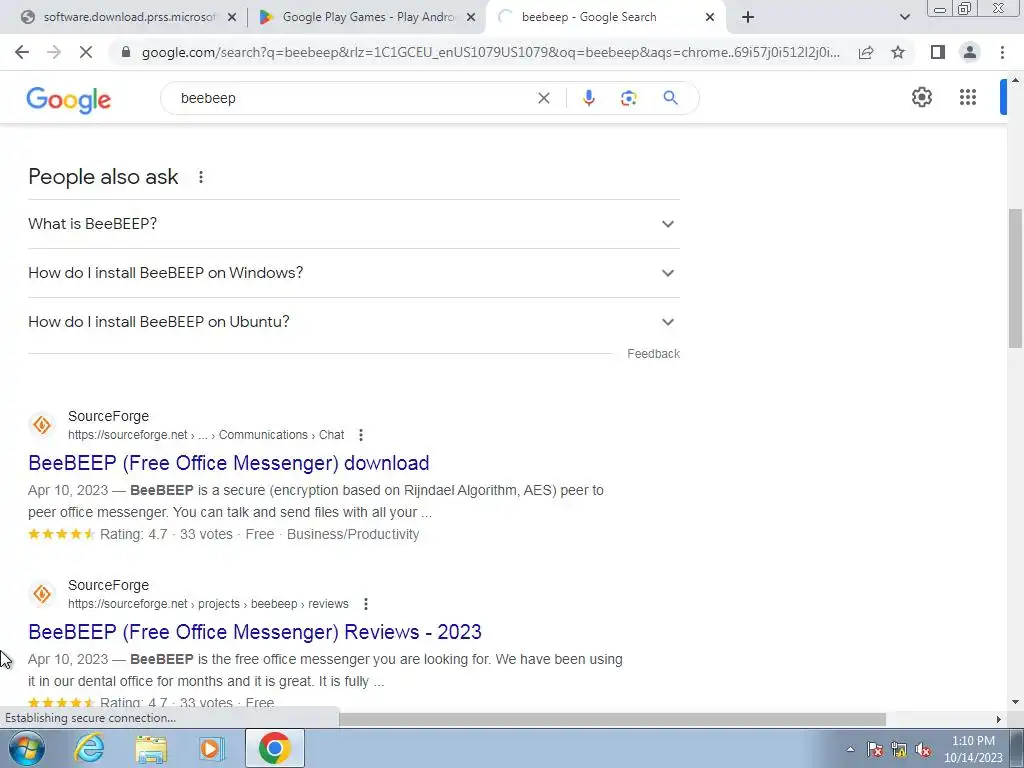
Task: Click the forward navigation arrow
Action: tap(54, 52)
